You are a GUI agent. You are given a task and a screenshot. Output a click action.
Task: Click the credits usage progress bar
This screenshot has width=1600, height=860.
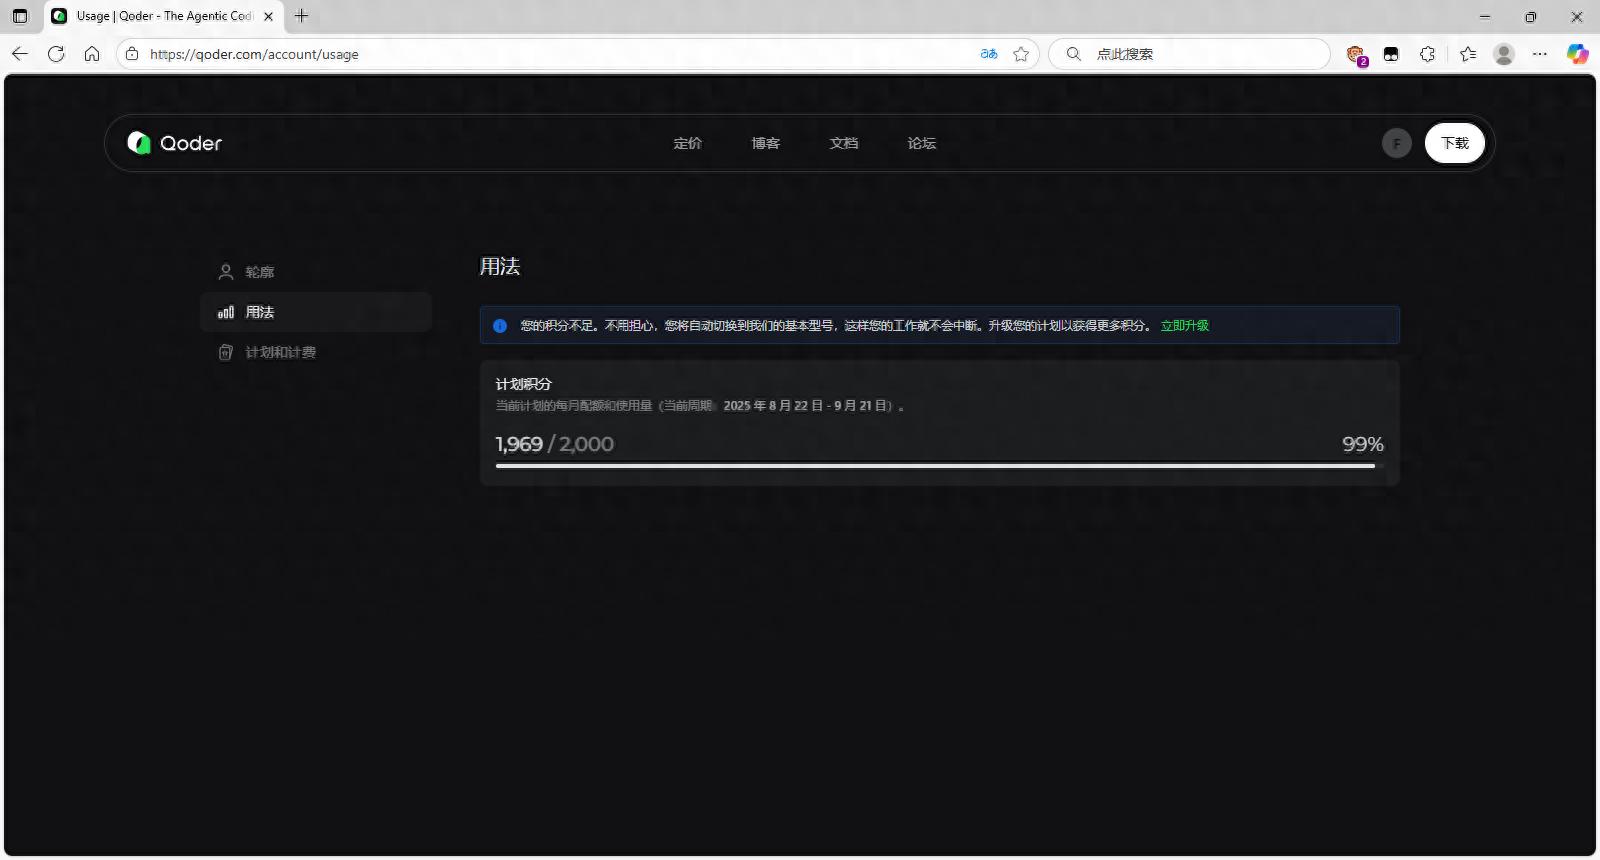click(940, 465)
